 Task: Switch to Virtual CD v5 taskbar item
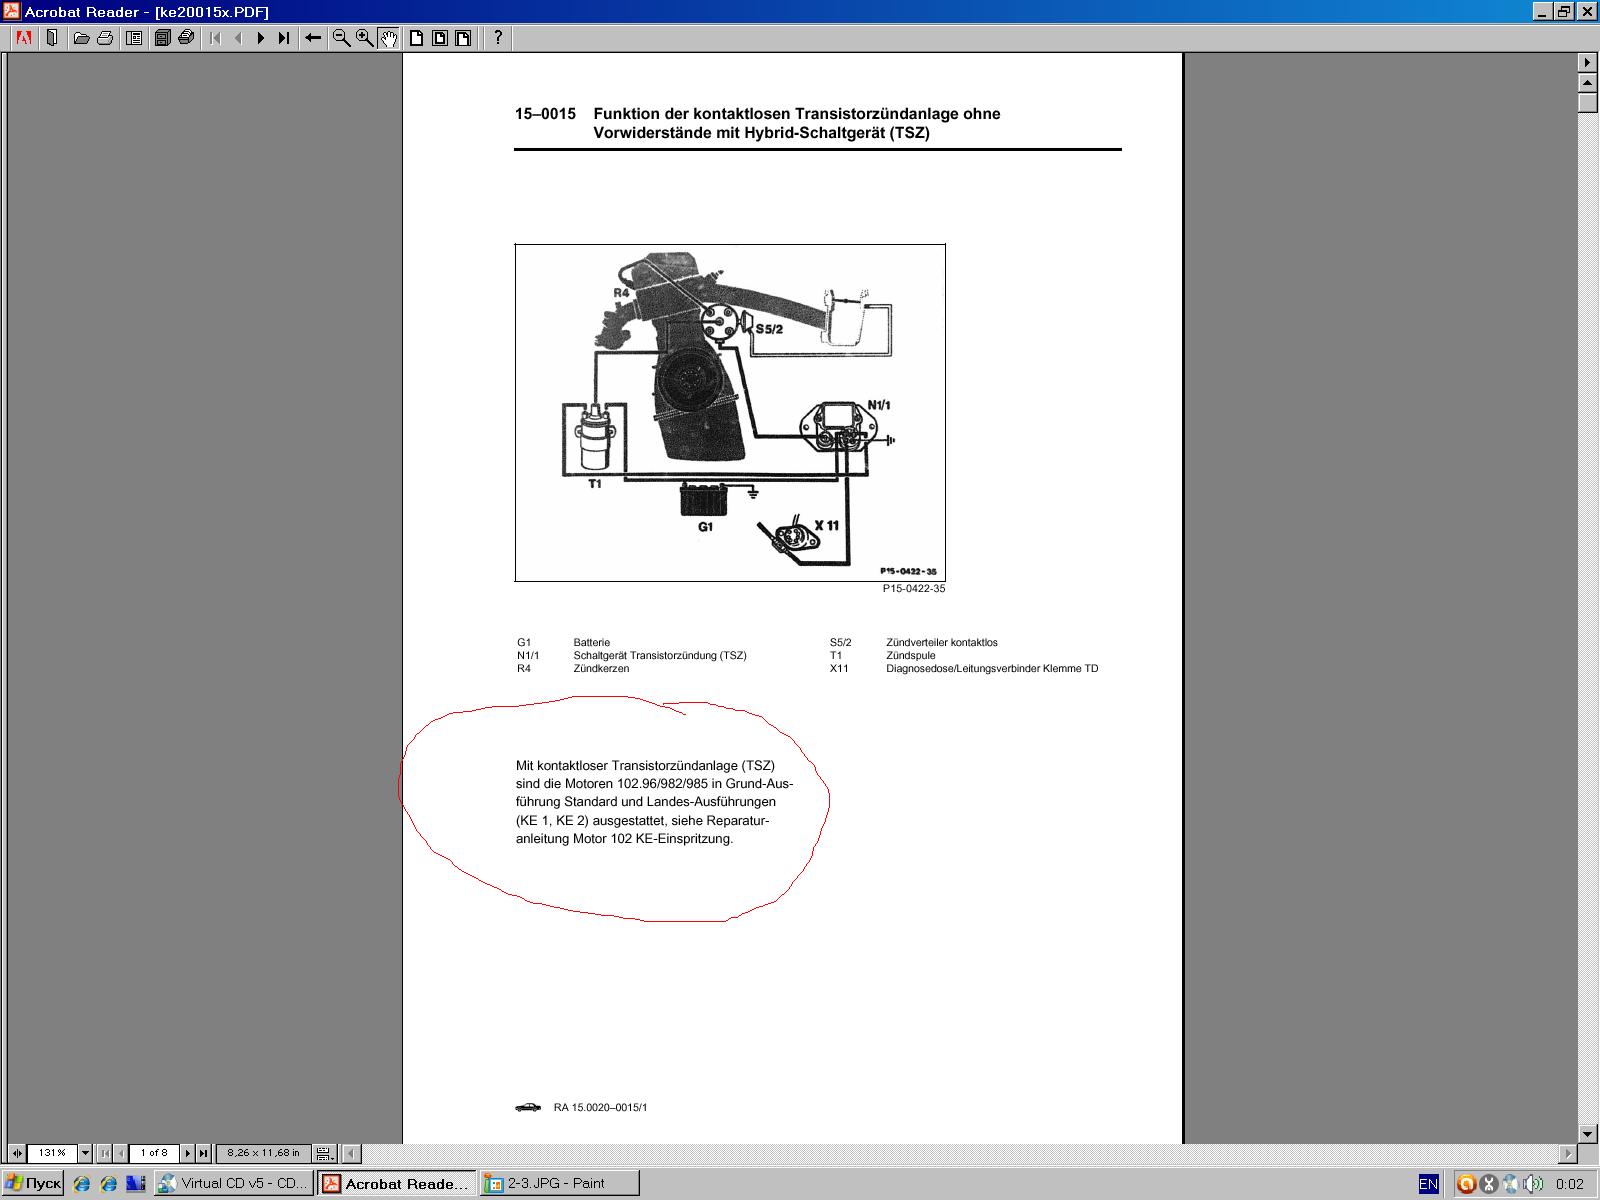234,1183
